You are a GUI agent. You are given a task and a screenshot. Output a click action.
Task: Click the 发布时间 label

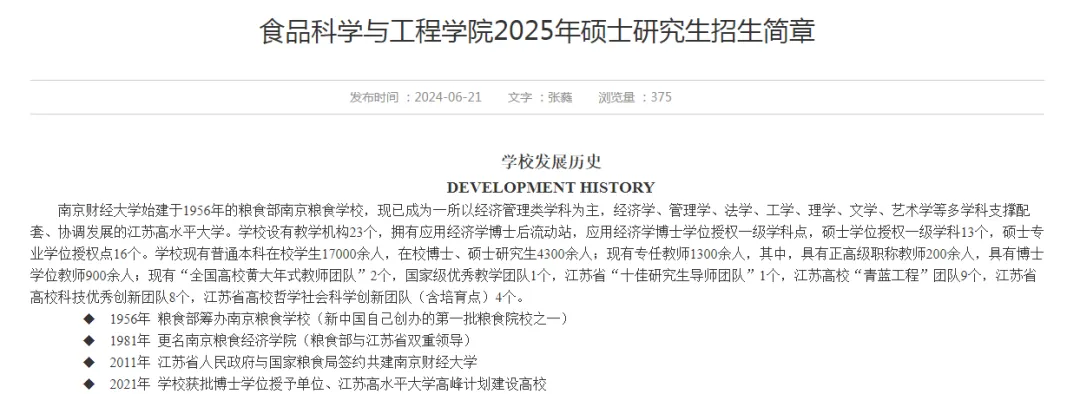coord(374,97)
